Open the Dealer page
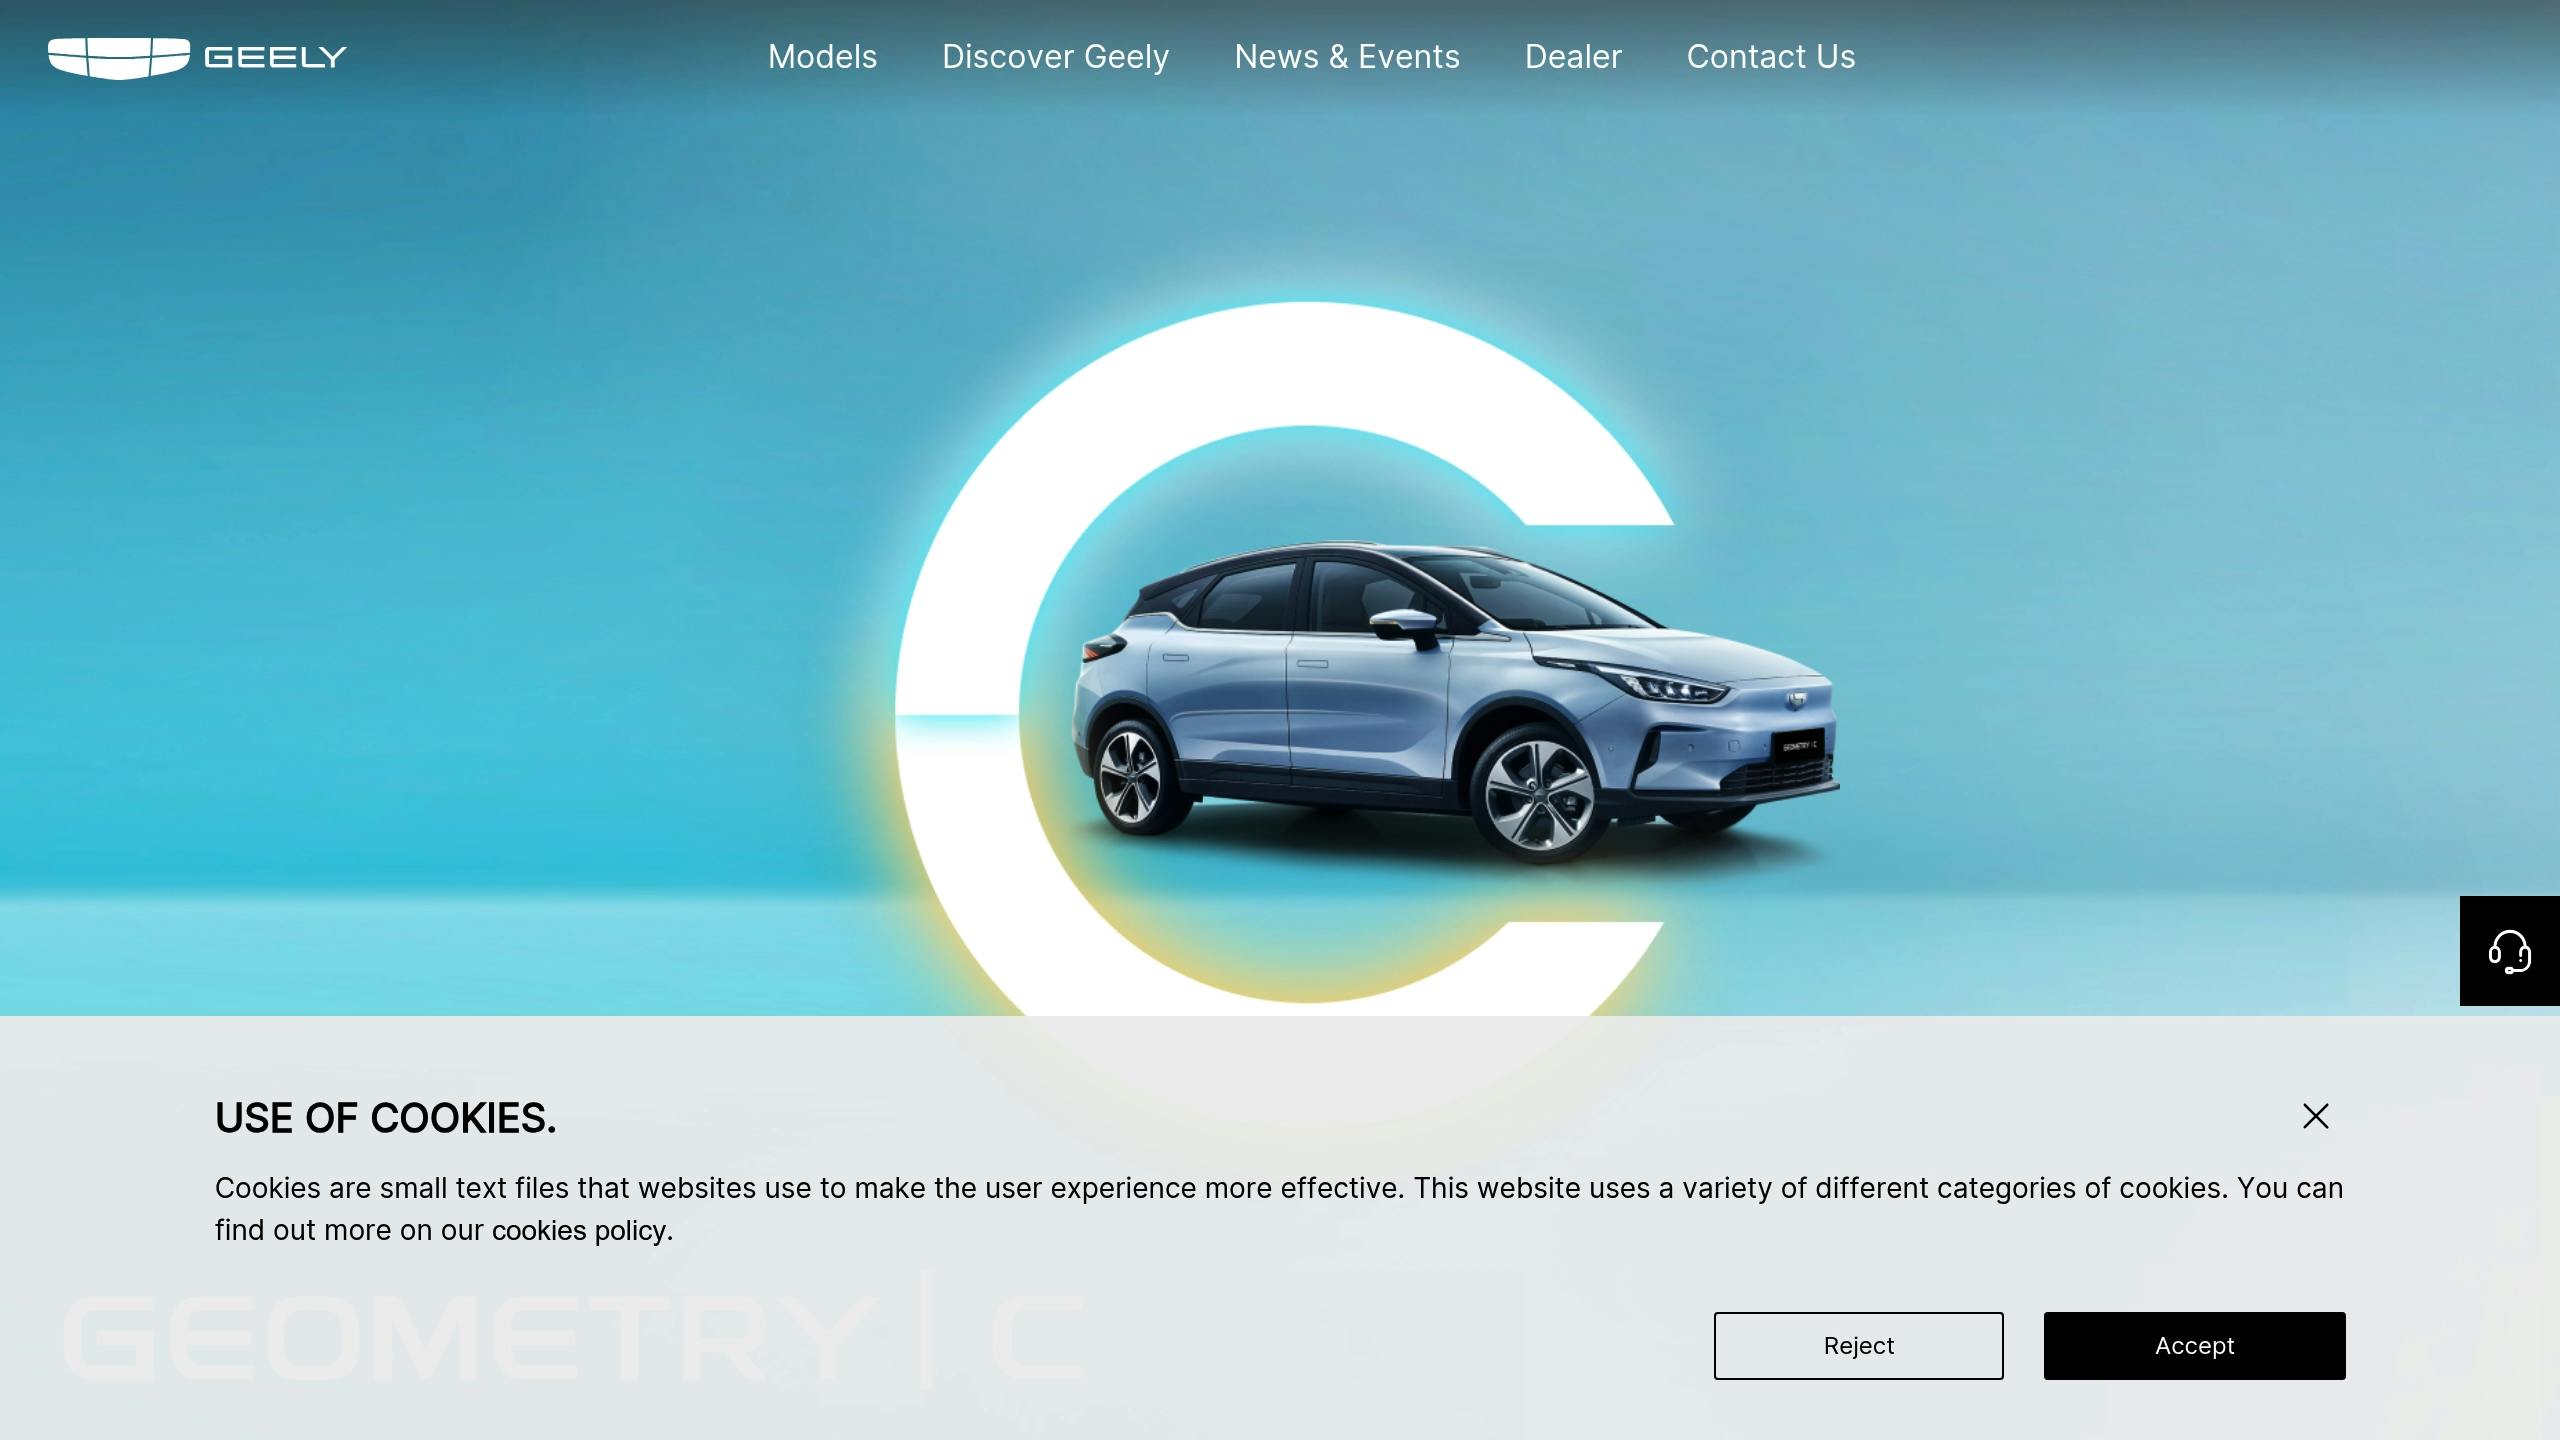The height and width of the screenshot is (1440, 2560). 1573,57
